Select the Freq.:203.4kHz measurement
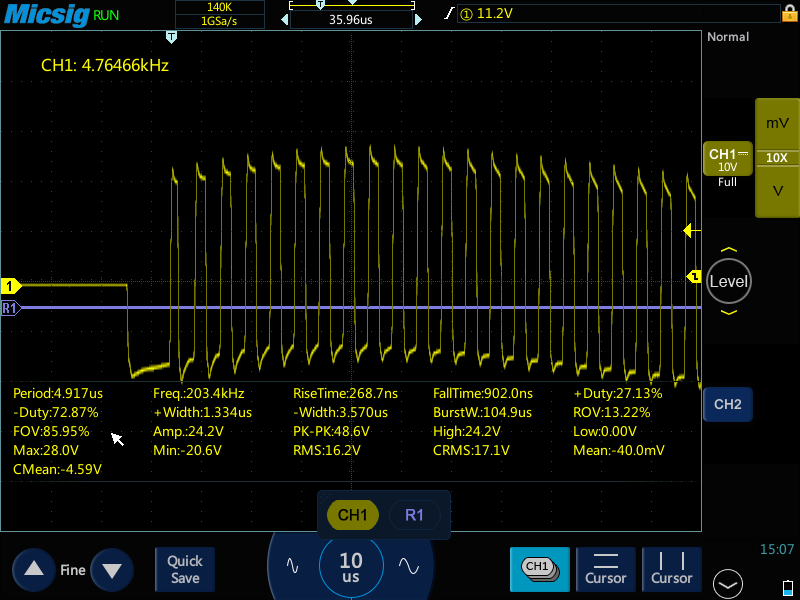 [198, 393]
